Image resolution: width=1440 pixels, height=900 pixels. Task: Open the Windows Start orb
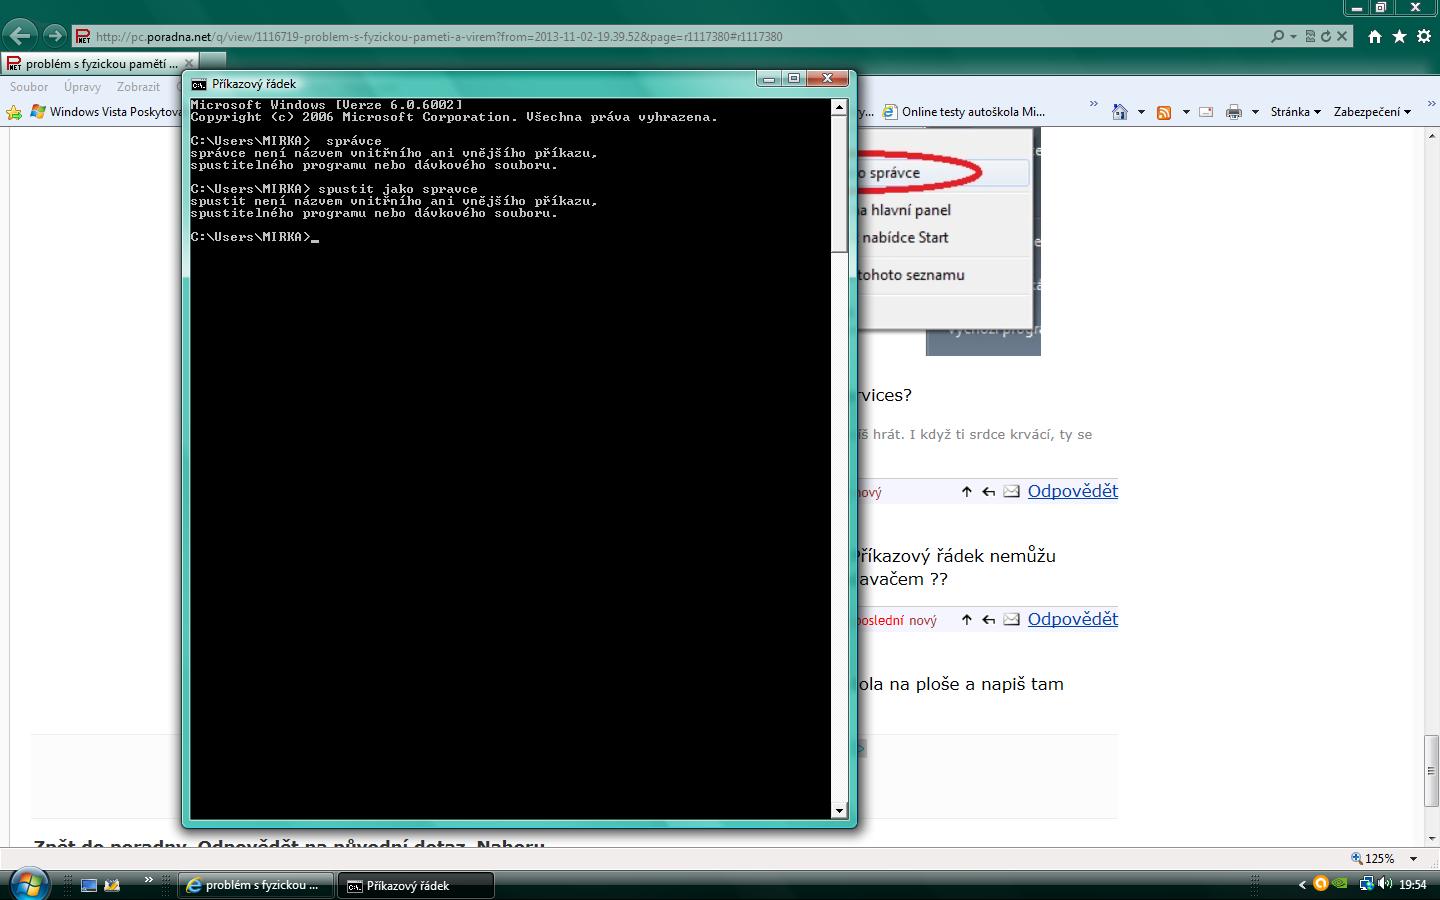[x=28, y=884]
